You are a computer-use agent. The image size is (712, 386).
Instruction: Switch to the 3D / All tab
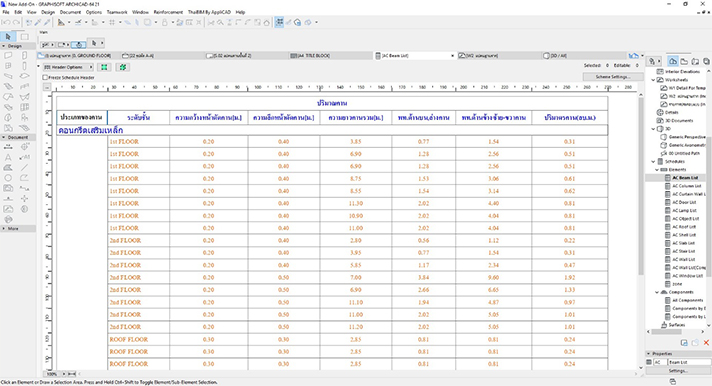(583, 56)
